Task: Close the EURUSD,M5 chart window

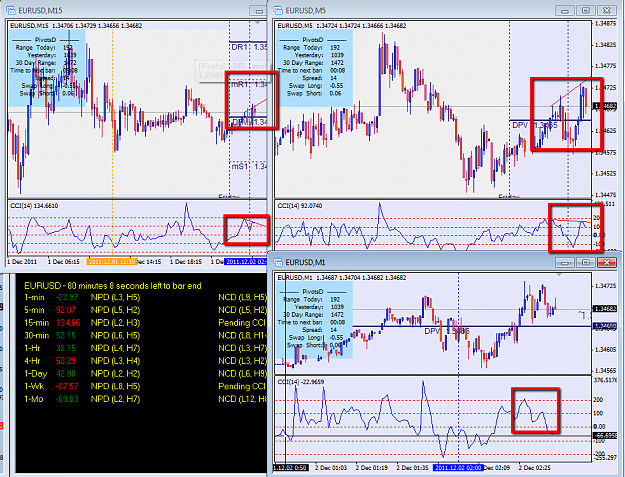Action: click(607, 11)
